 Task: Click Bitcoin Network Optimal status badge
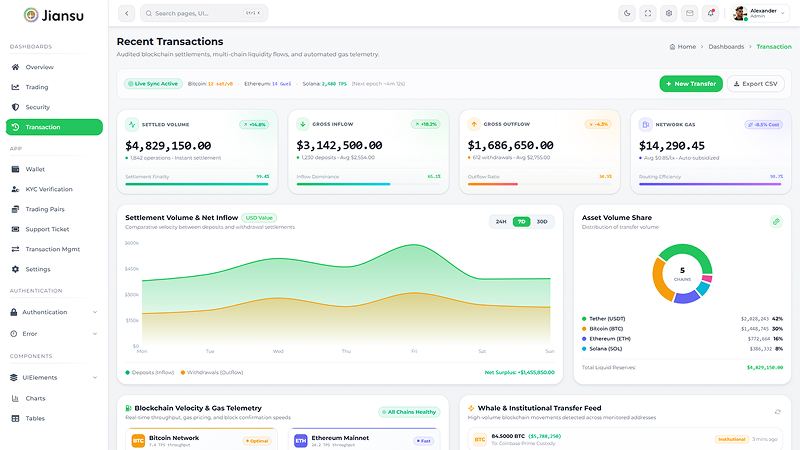tap(258, 441)
